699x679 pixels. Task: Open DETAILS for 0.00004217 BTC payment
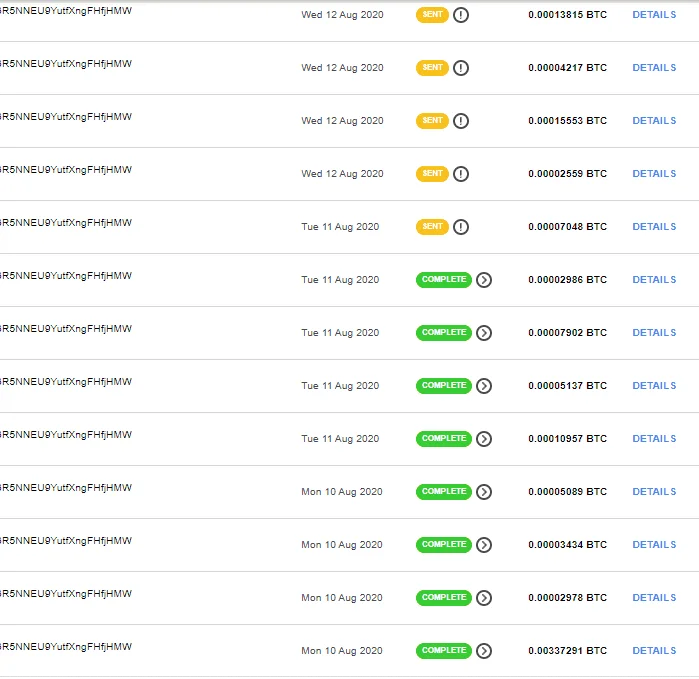tap(654, 68)
